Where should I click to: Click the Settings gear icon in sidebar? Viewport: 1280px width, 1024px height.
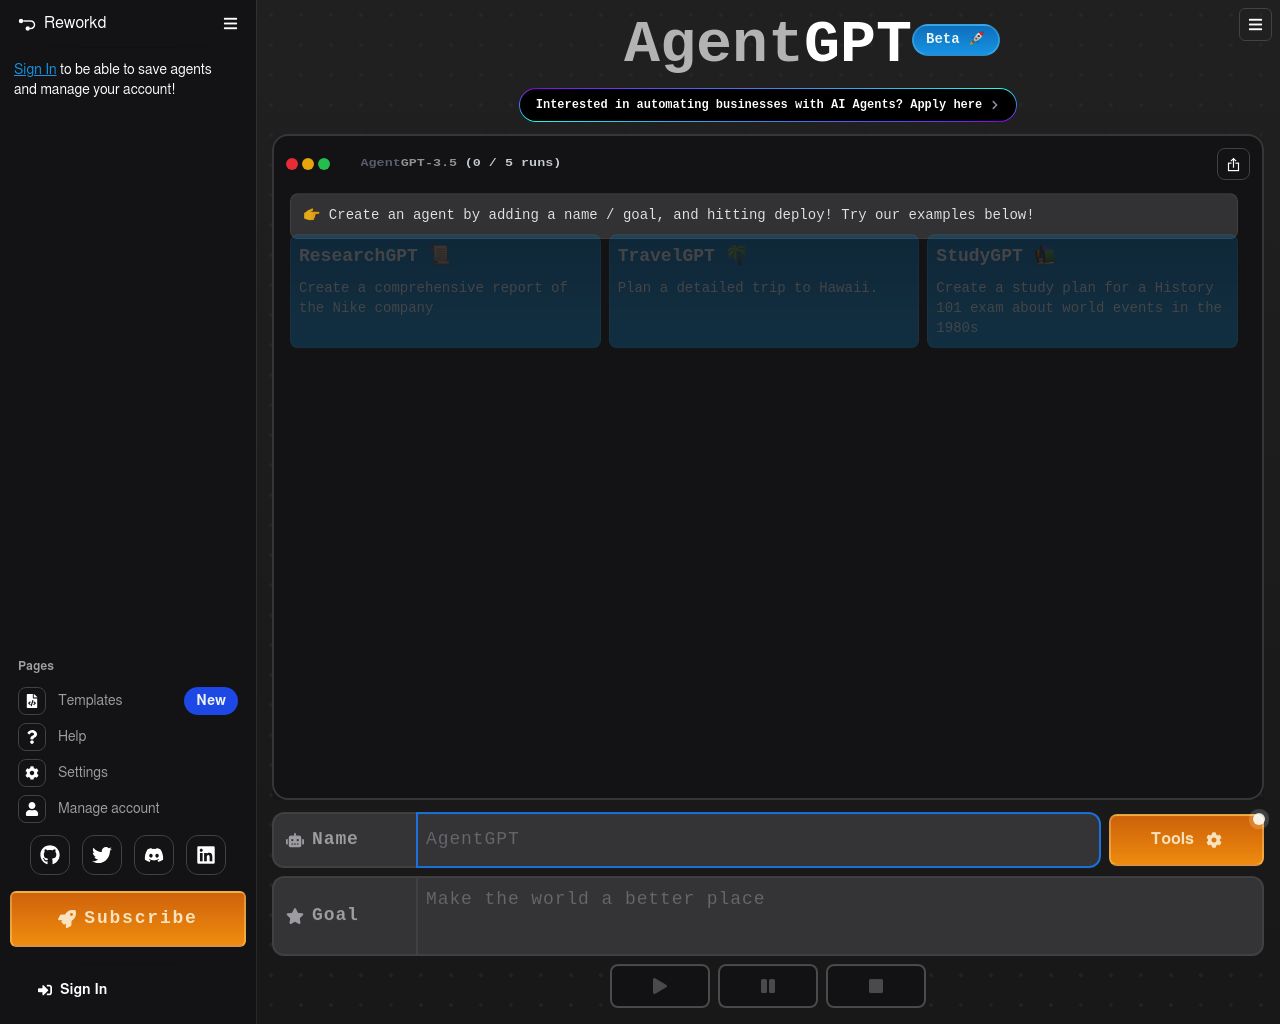pos(32,773)
